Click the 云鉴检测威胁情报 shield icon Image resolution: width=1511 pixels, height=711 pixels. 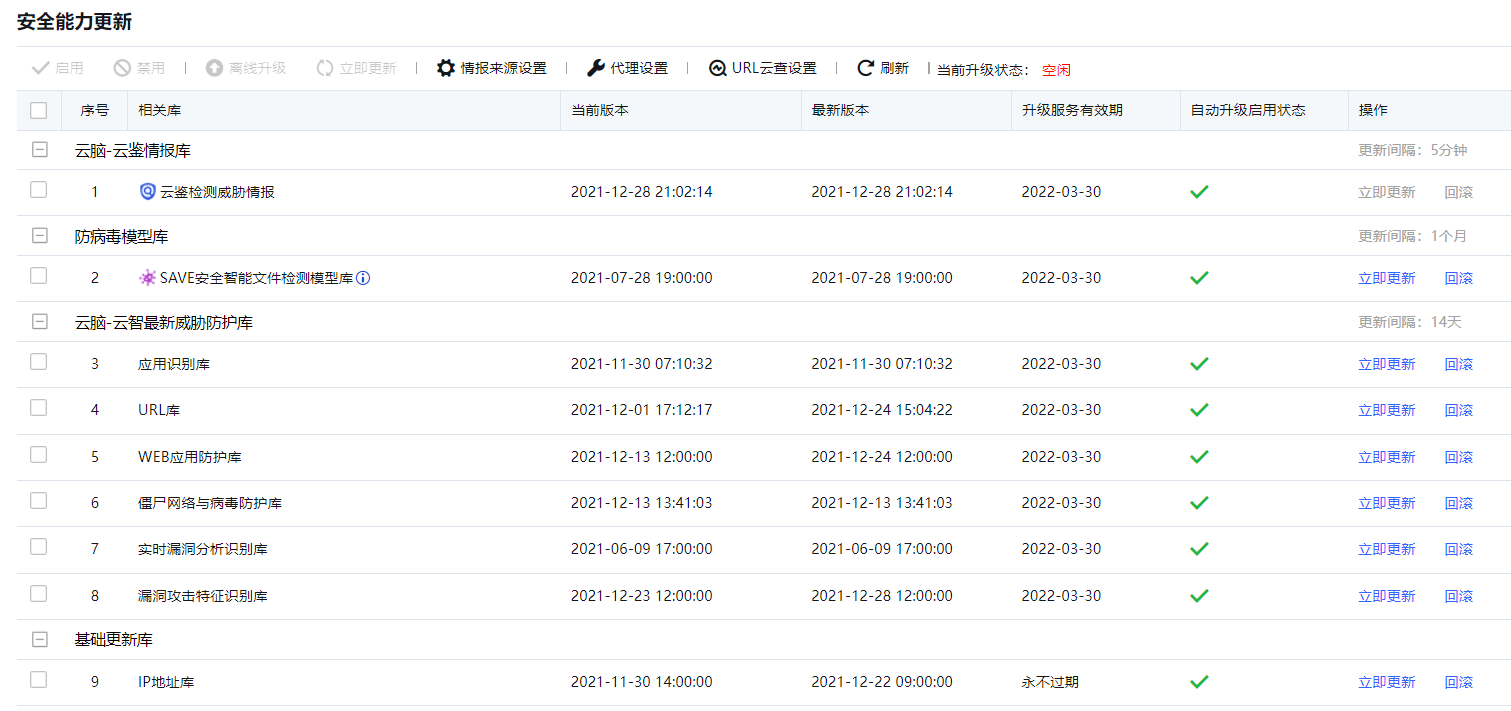148,192
